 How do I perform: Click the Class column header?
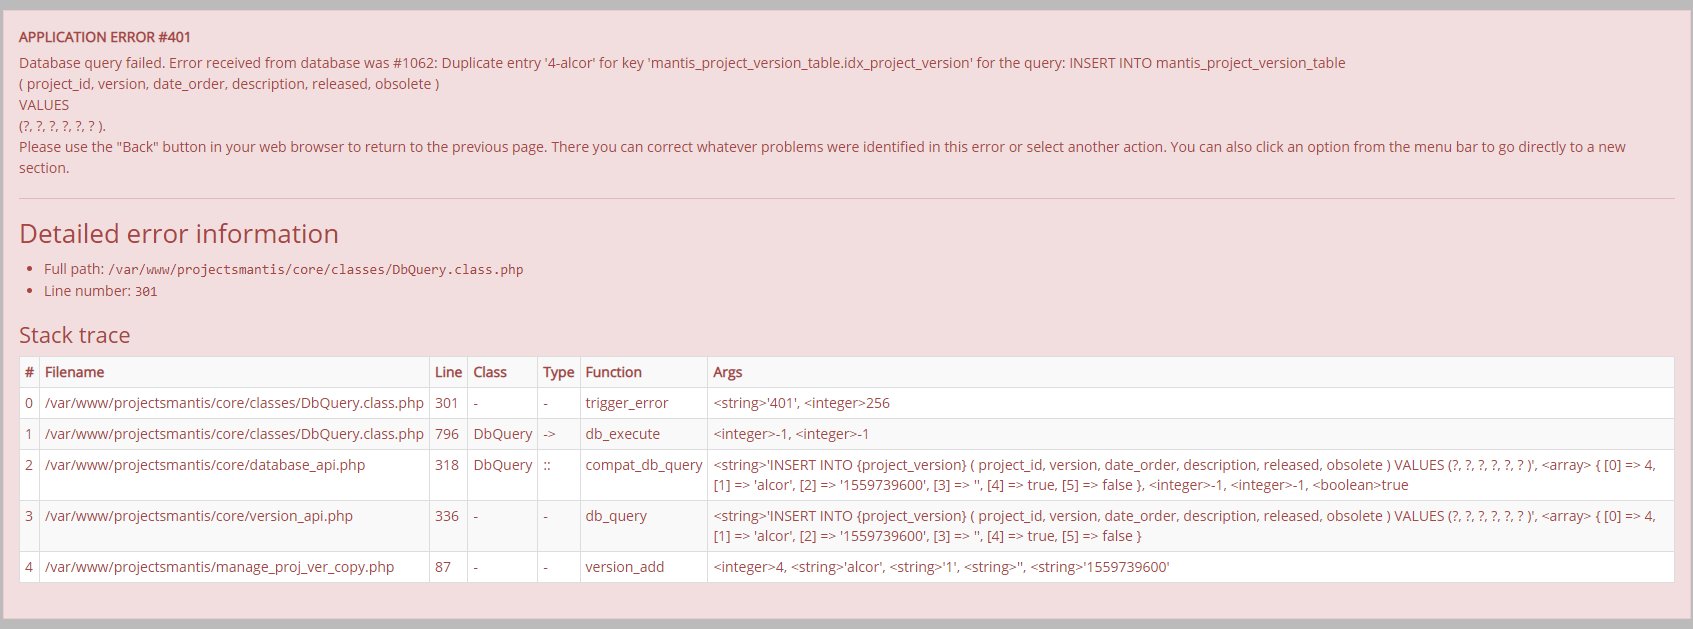[x=490, y=372]
